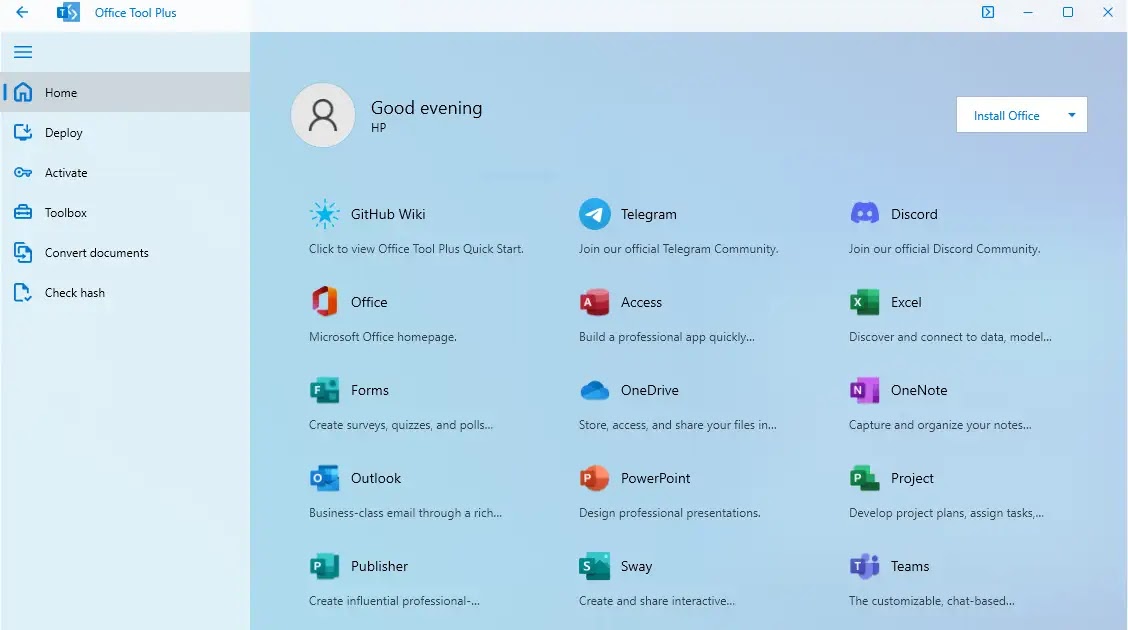Open the Activate page
Image resolution: width=1128 pixels, height=630 pixels.
coord(125,173)
